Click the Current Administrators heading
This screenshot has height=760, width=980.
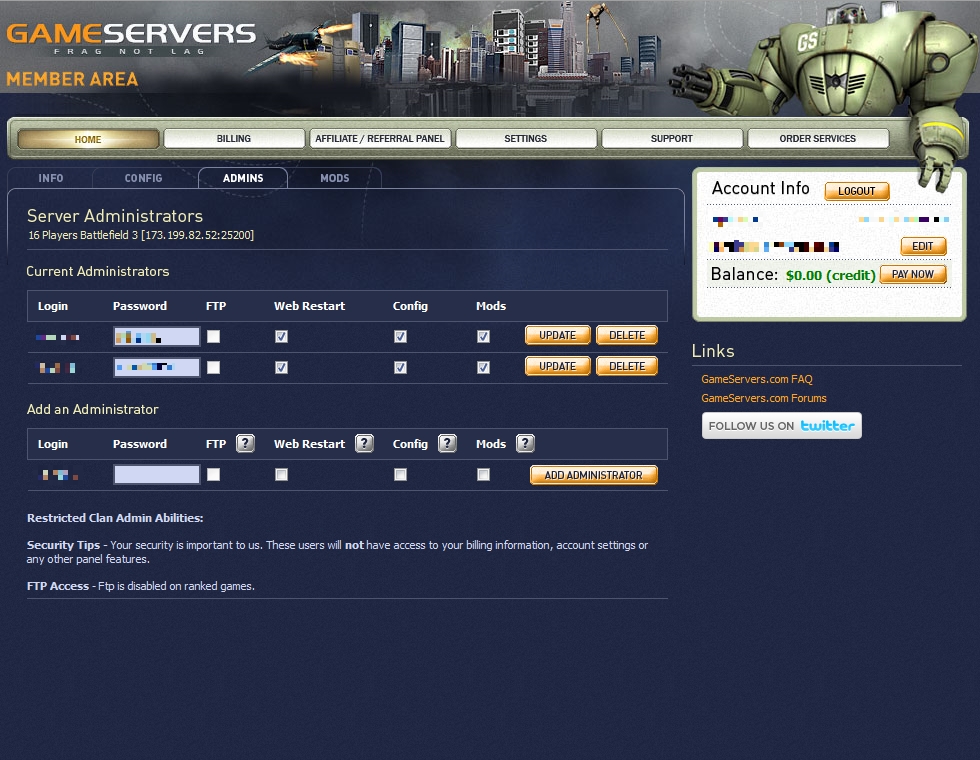click(x=98, y=272)
